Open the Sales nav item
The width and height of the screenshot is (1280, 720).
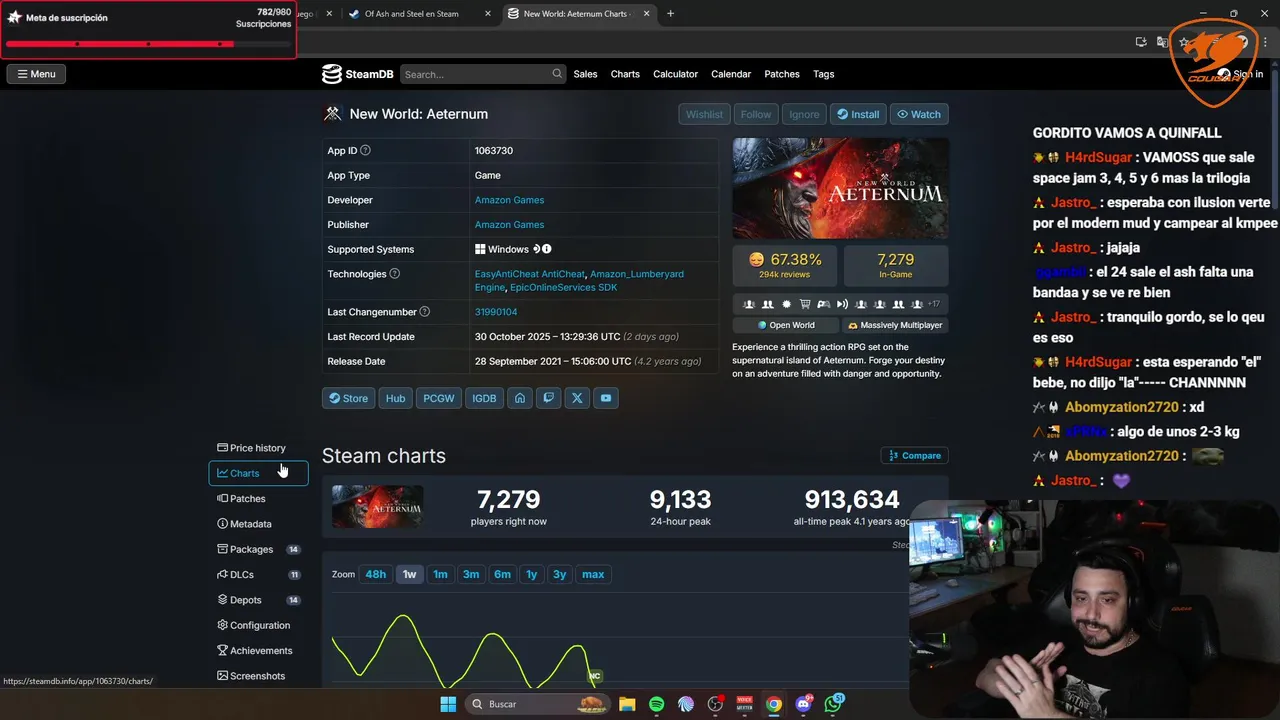[x=585, y=74]
